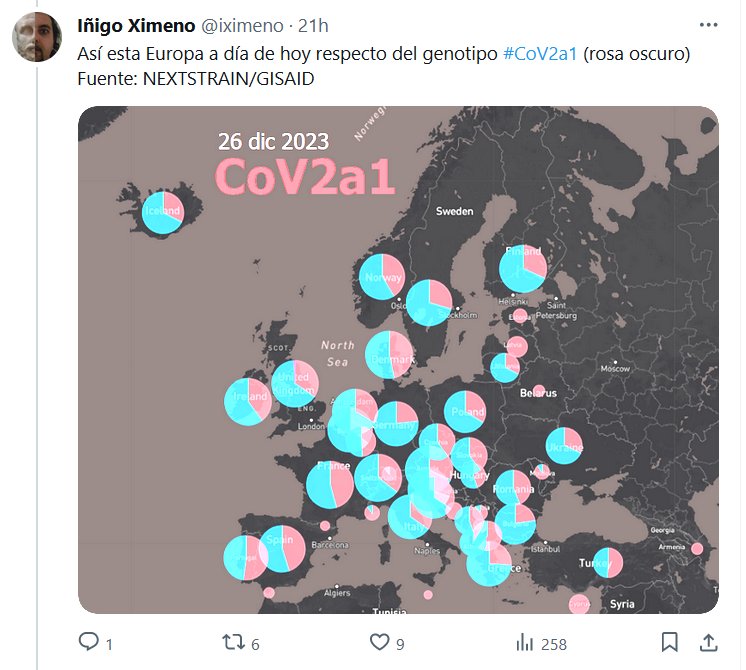The image size is (746, 670).
Task: Repost this tweet using the retweet icon
Action: coord(232,642)
